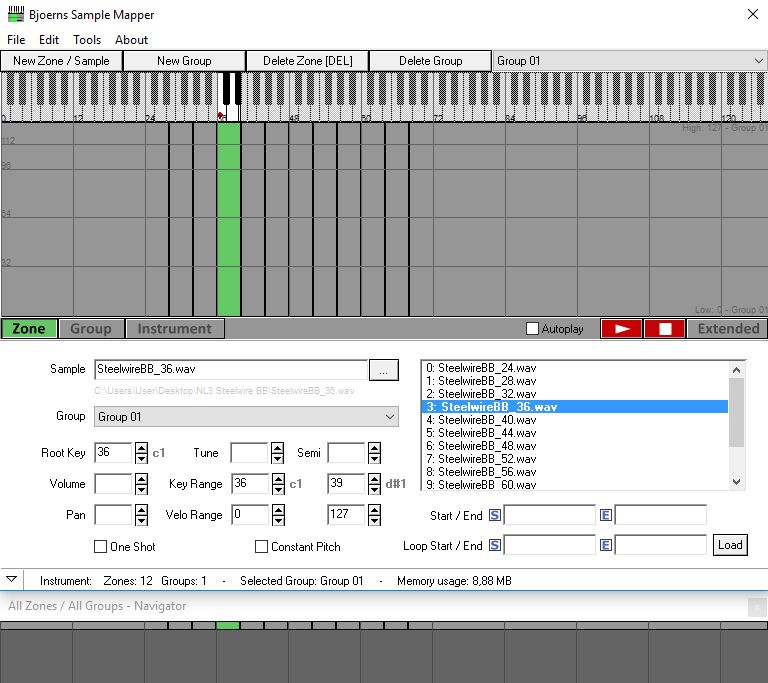Enable the One Shot checkbox
768x683 pixels.
coord(100,546)
